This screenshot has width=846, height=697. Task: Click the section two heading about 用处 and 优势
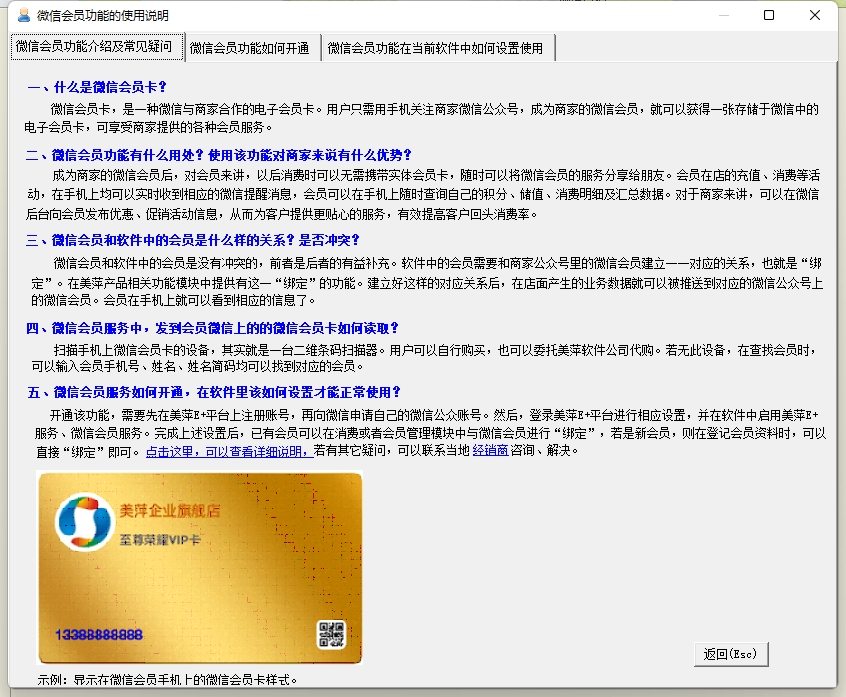click(219, 155)
